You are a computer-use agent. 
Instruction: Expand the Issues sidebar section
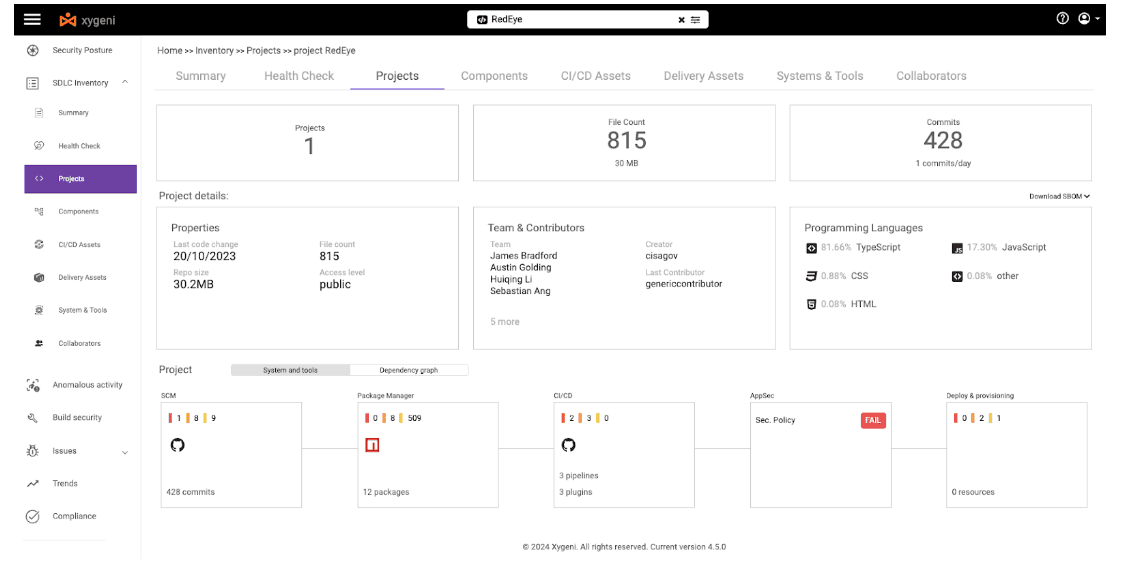tap(125, 452)
